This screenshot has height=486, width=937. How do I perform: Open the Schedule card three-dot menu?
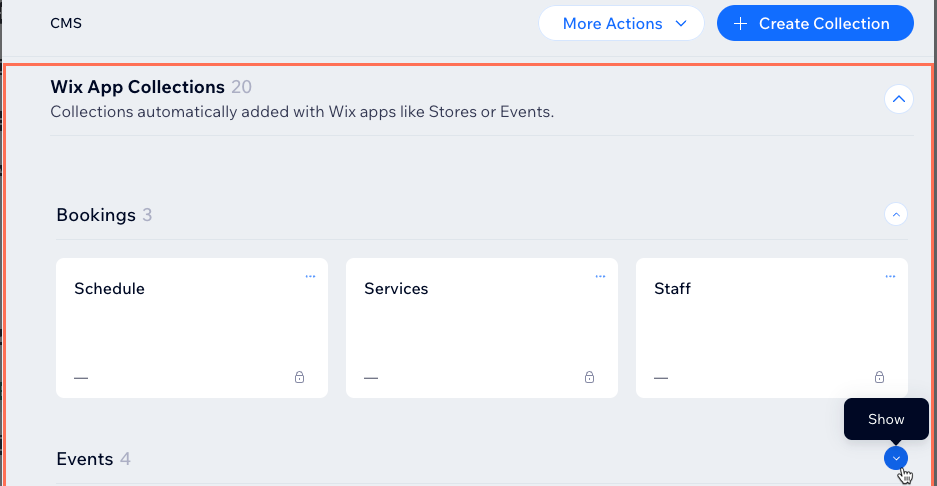click(x=310, y=276)
